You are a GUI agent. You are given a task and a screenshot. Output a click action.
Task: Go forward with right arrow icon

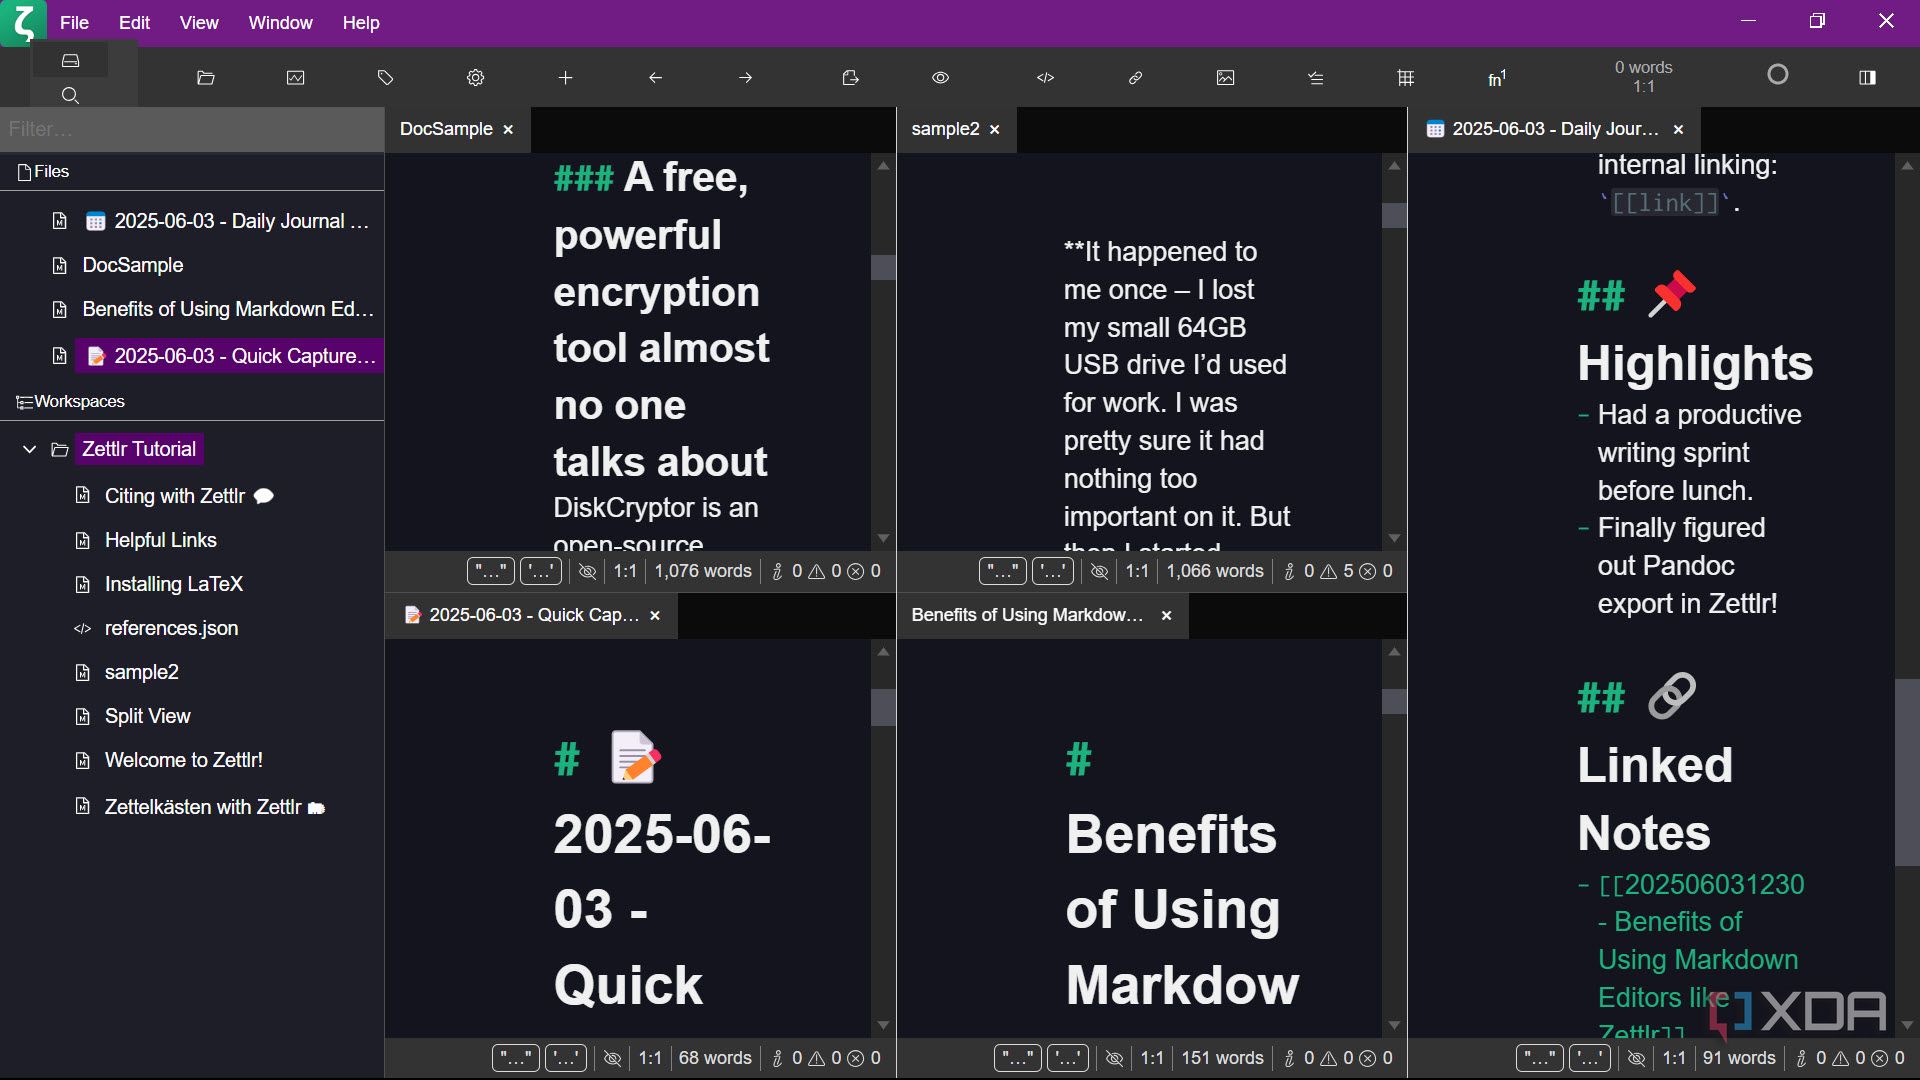tap(746, 78)
